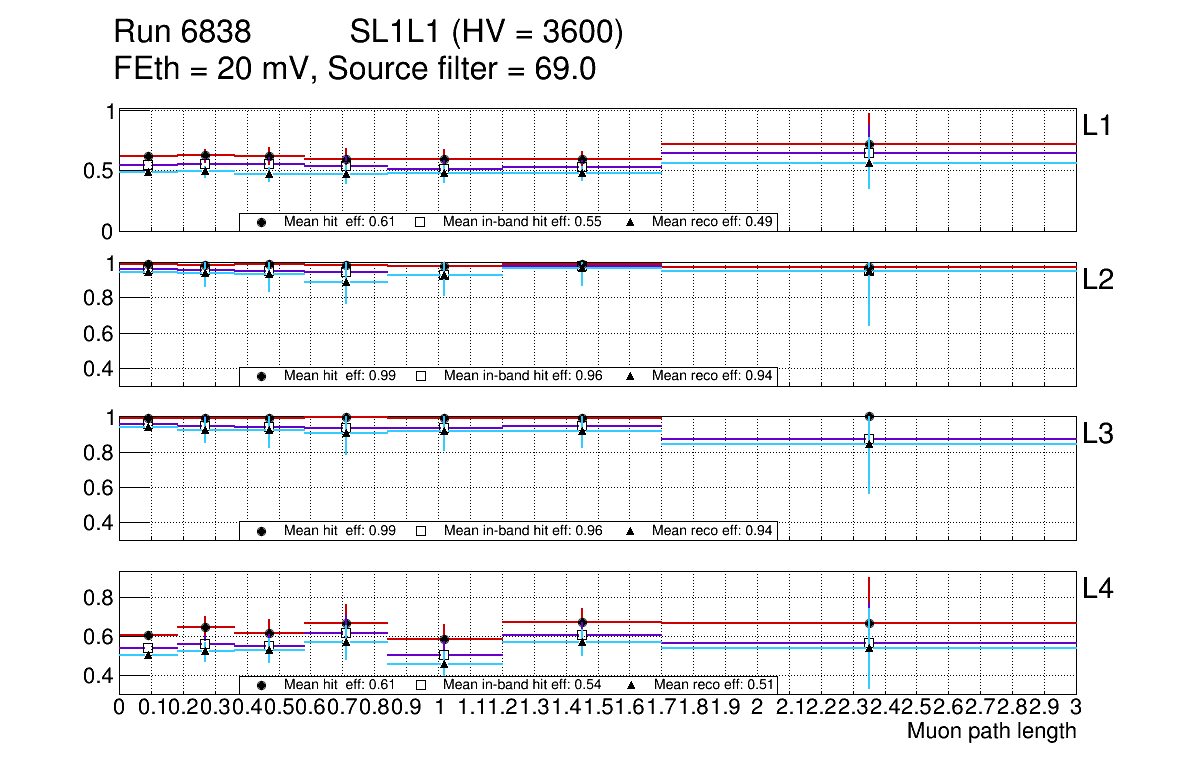Click the triangle marker in L4 legend

tap(631, 685)
